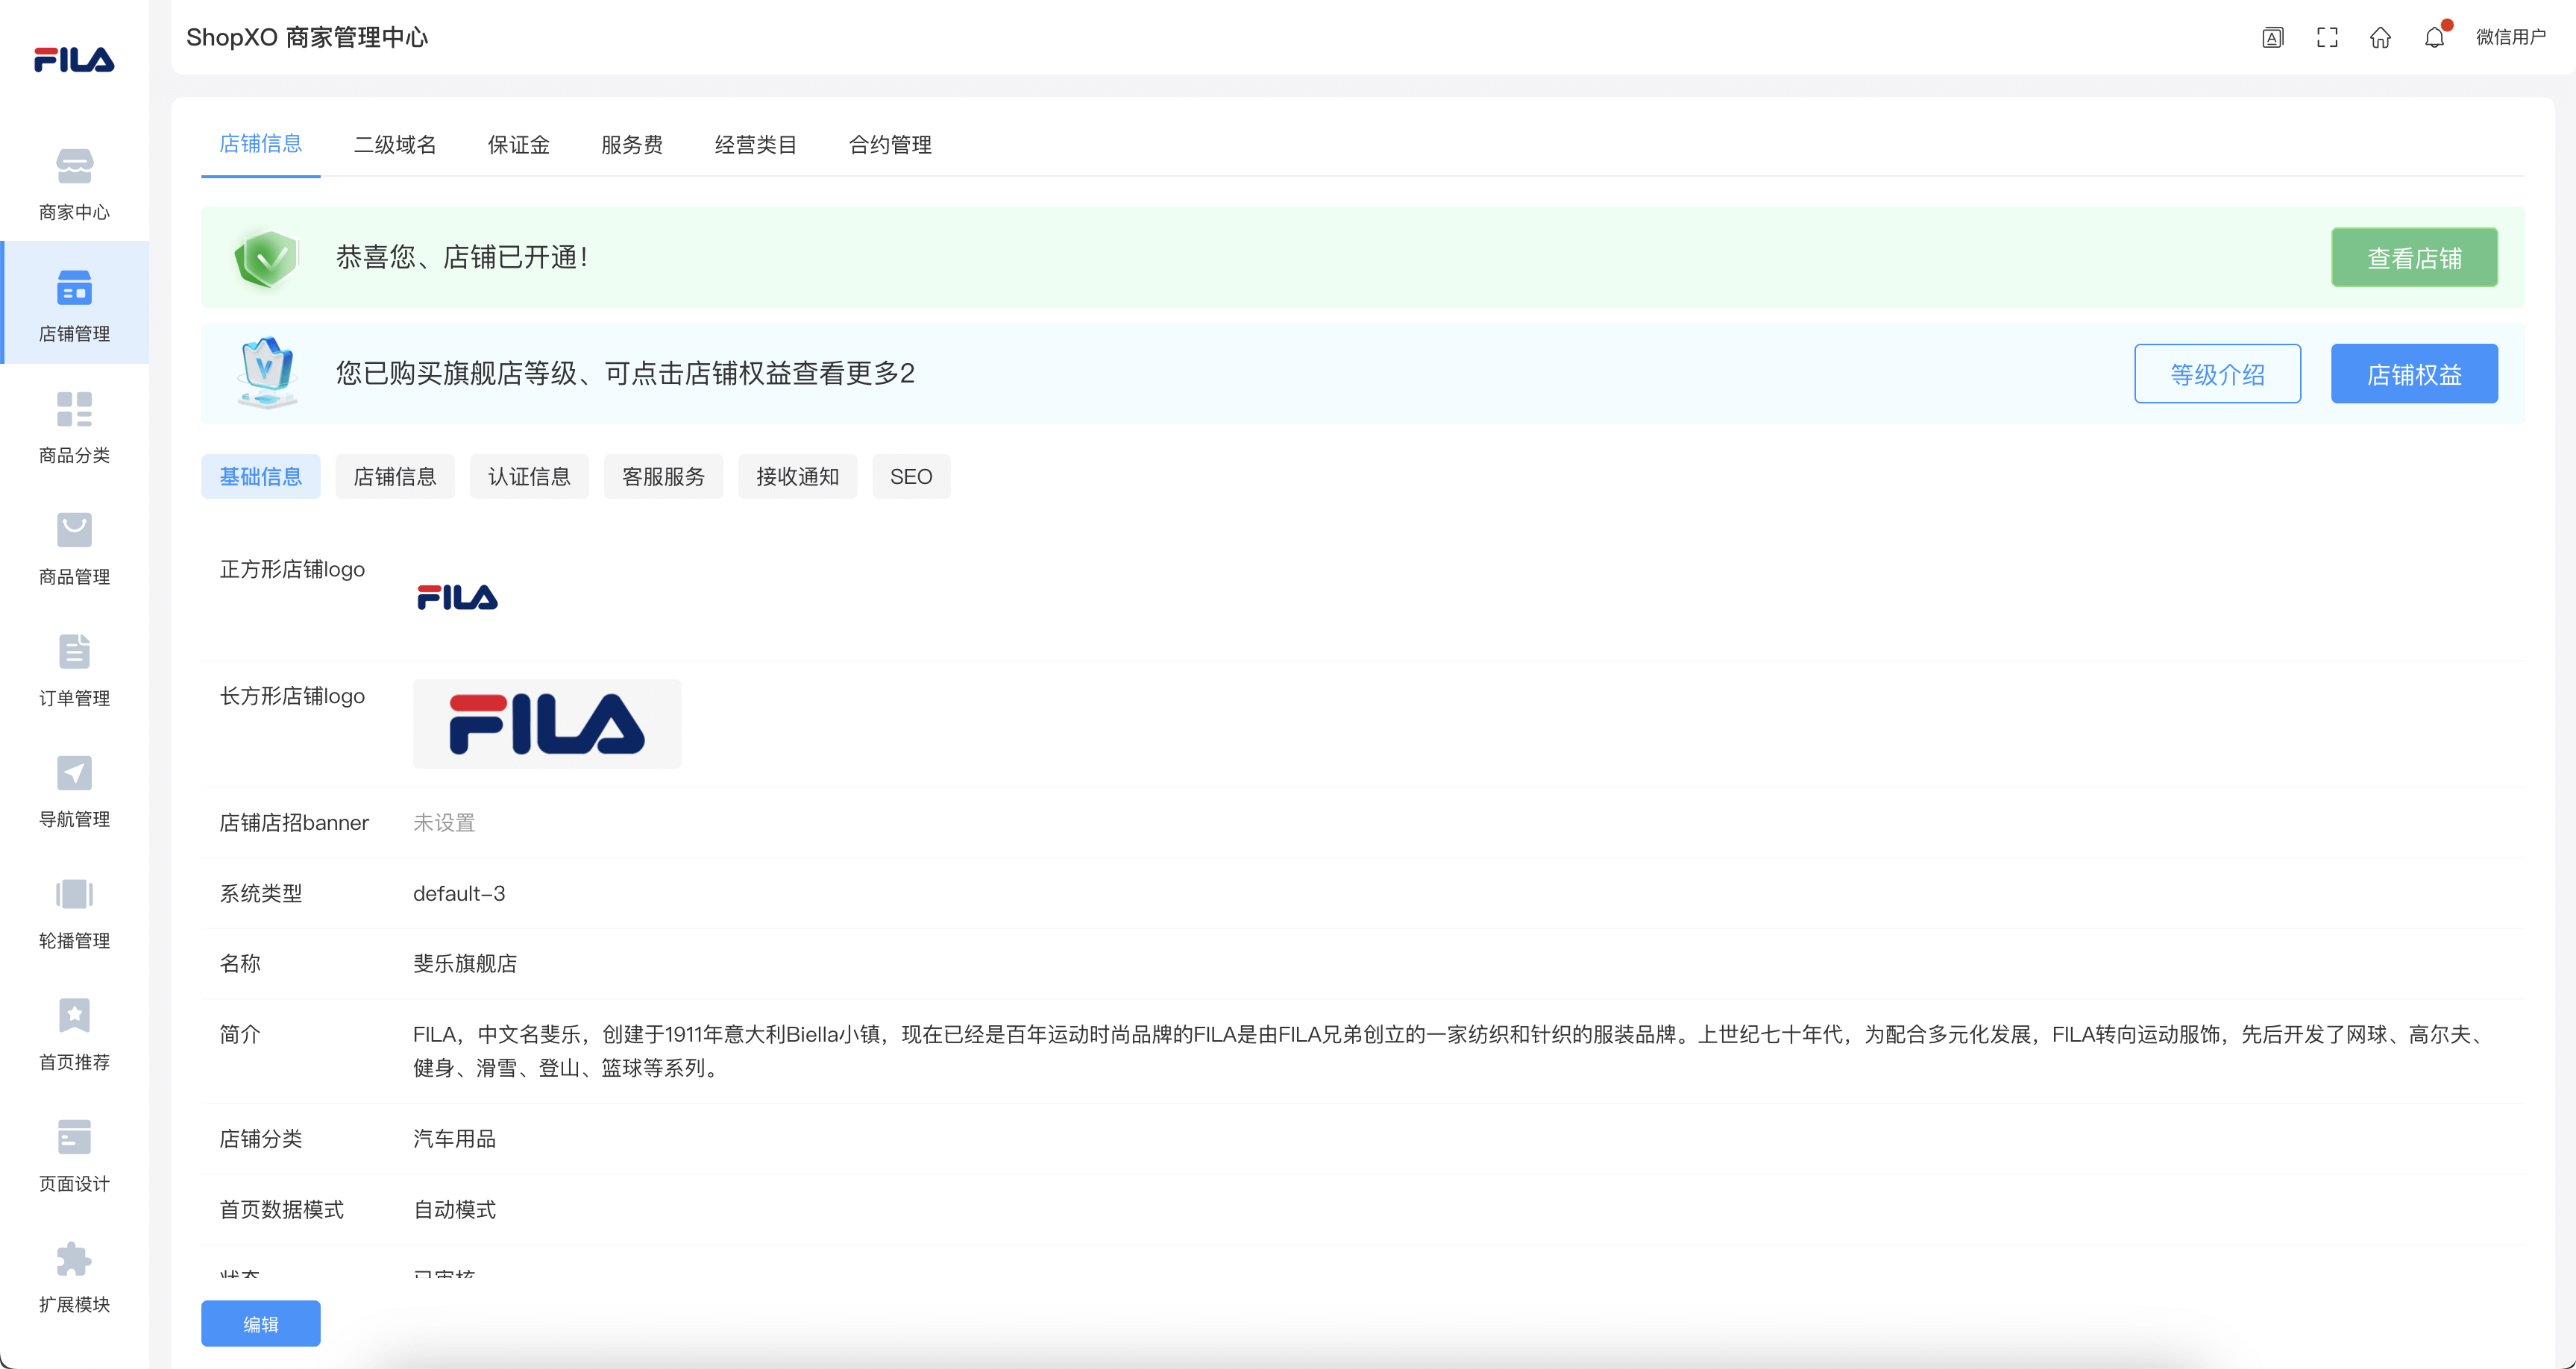
Task: Click the FILA logo in the sidebar
Action: (x=74, y=59)
